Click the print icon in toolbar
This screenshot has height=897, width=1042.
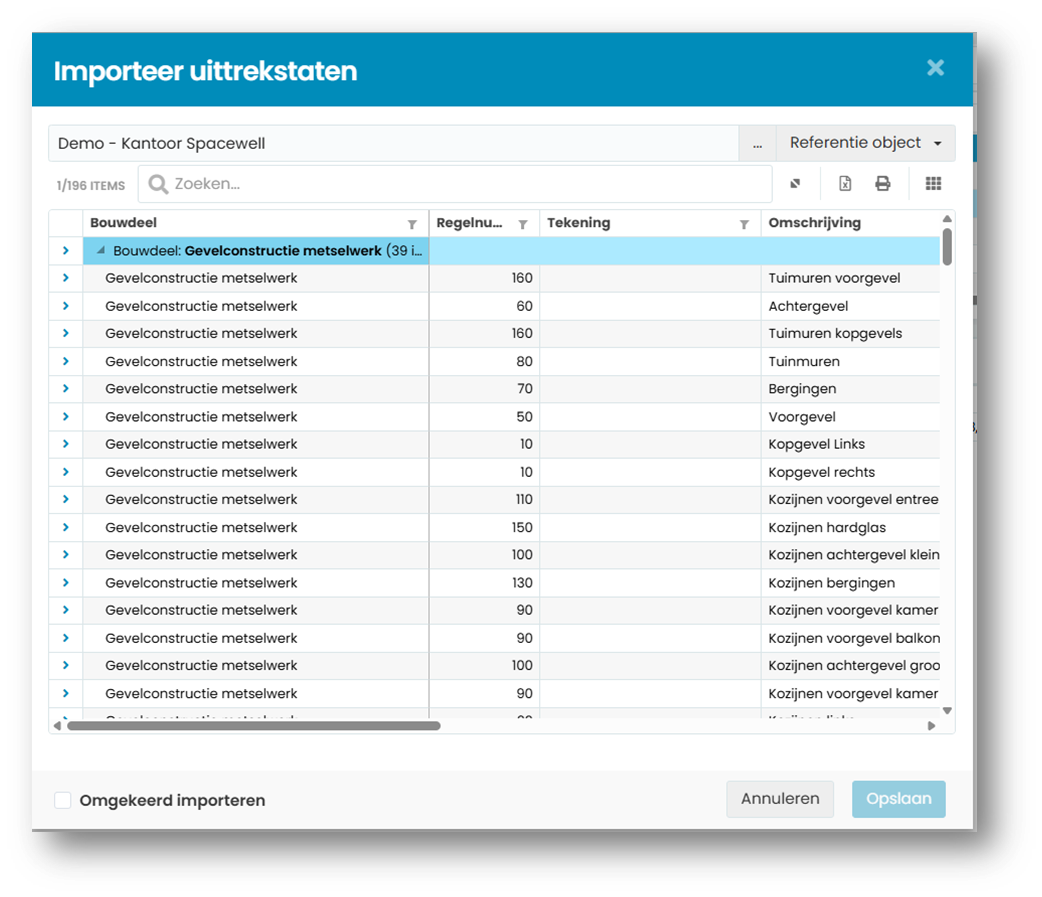(x=883, y=184)
